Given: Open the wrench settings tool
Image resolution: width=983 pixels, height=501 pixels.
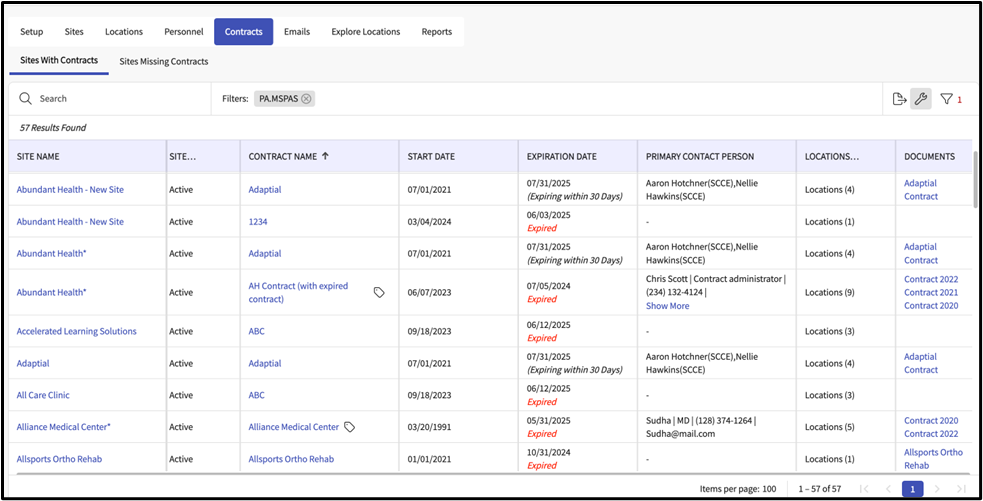Looking at the screenshot, I should (921, 99).
